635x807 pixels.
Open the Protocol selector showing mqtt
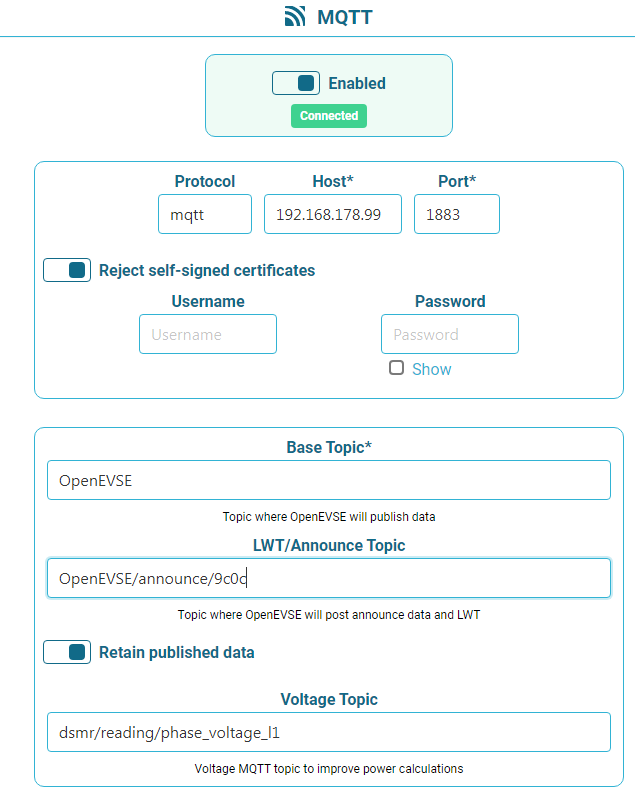(x=204, y=213)
